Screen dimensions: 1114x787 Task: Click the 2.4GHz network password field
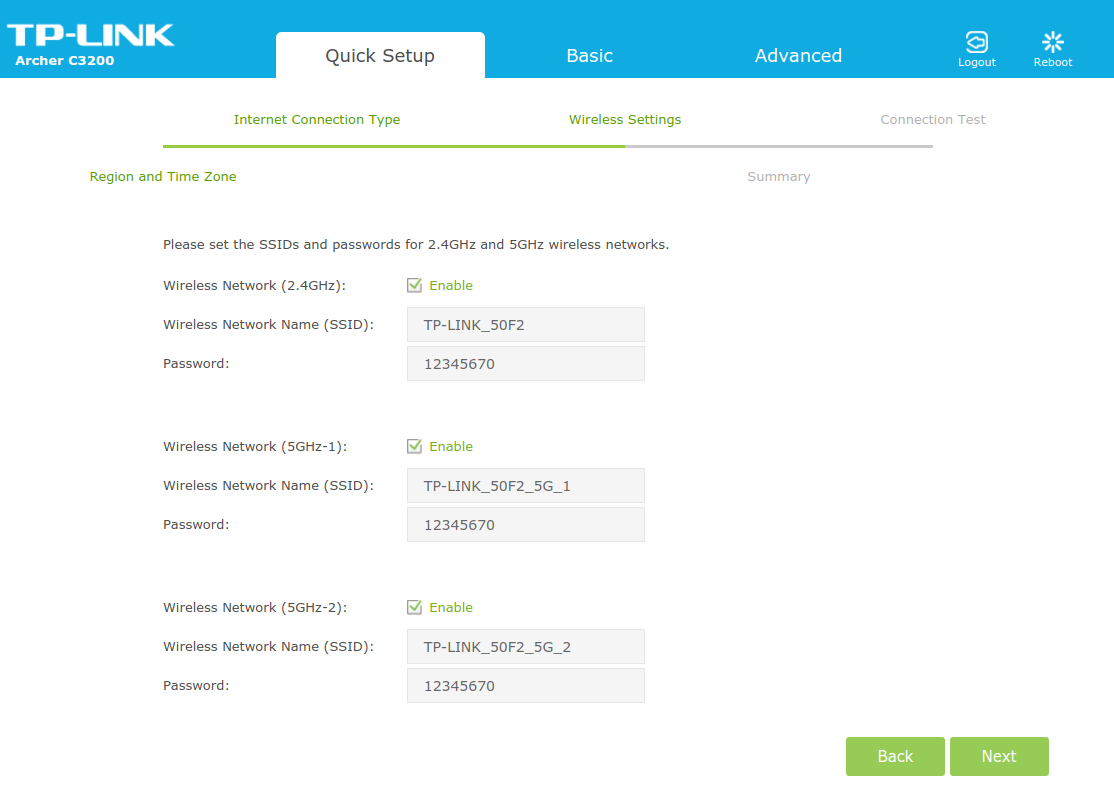click(x=525, y=364)
